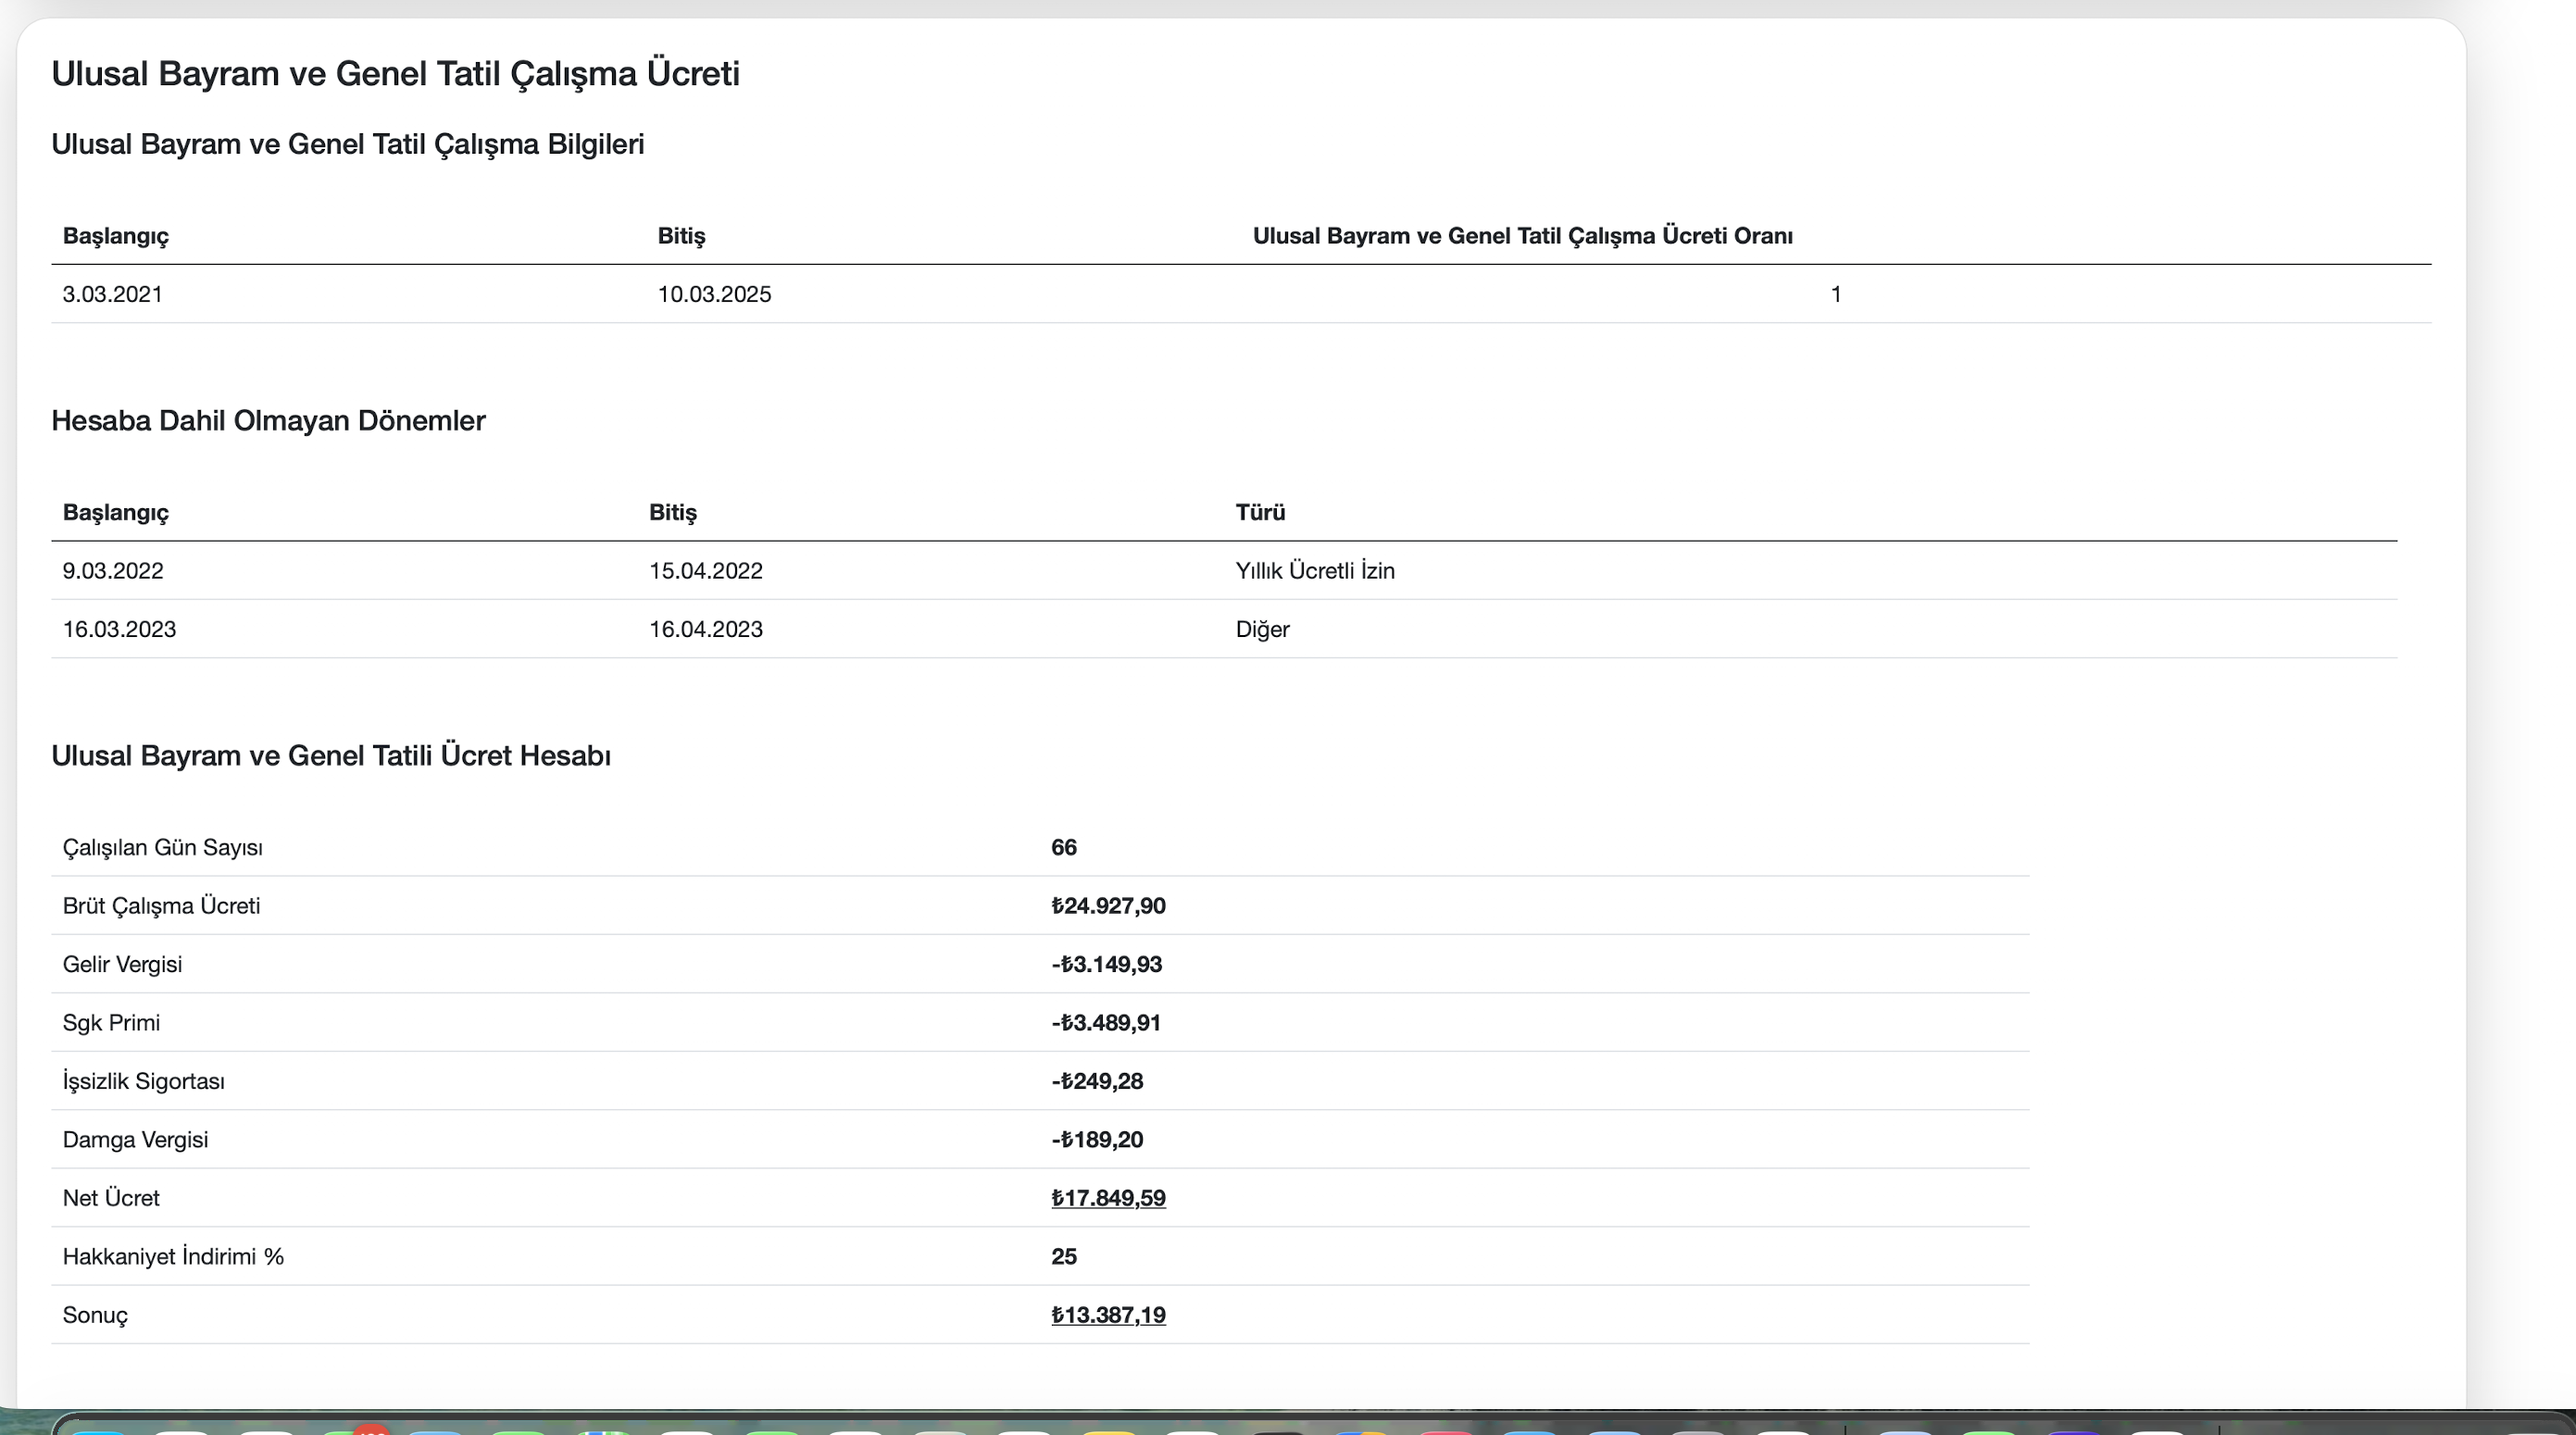
Task: Click the end date 10.03.2025 cell
Action: (x=714, y=295)
